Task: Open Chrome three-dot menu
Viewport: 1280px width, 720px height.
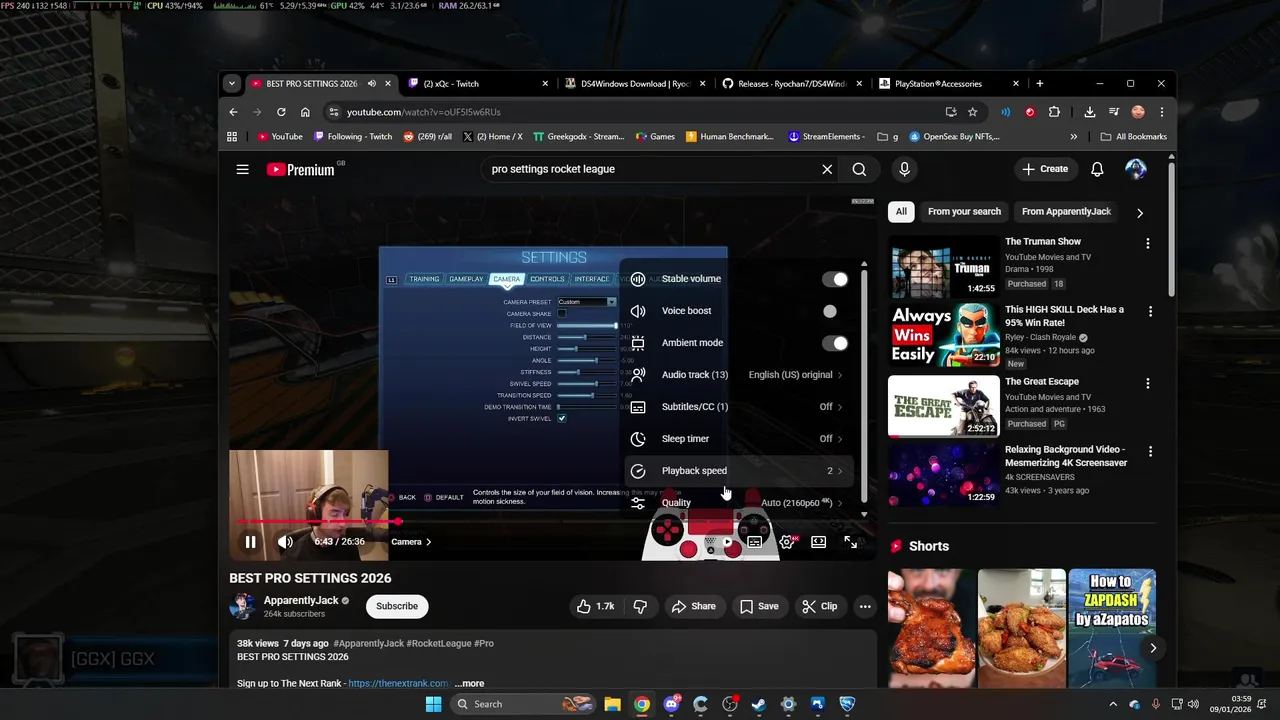Action: coord(1162,112)
